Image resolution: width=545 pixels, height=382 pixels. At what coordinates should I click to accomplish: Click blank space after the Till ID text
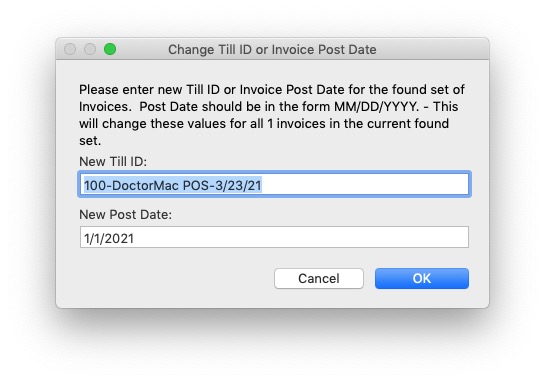pyautogui.click(x=365, y=185)
